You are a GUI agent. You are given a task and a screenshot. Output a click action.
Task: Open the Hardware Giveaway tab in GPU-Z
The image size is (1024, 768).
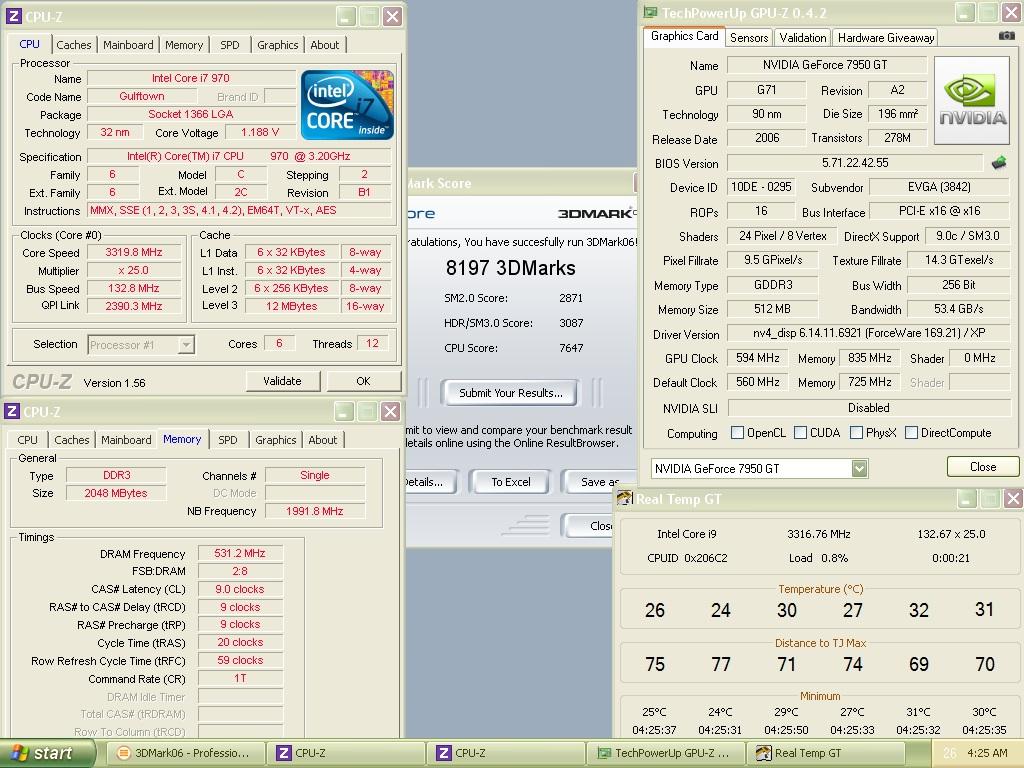(886, 38)
